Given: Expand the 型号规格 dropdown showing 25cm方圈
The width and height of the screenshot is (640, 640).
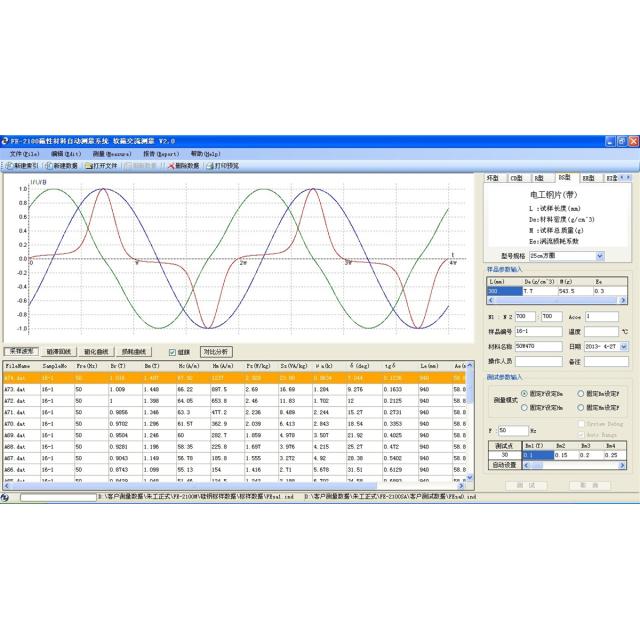Looking at the screenshot, I should [600, 256].
